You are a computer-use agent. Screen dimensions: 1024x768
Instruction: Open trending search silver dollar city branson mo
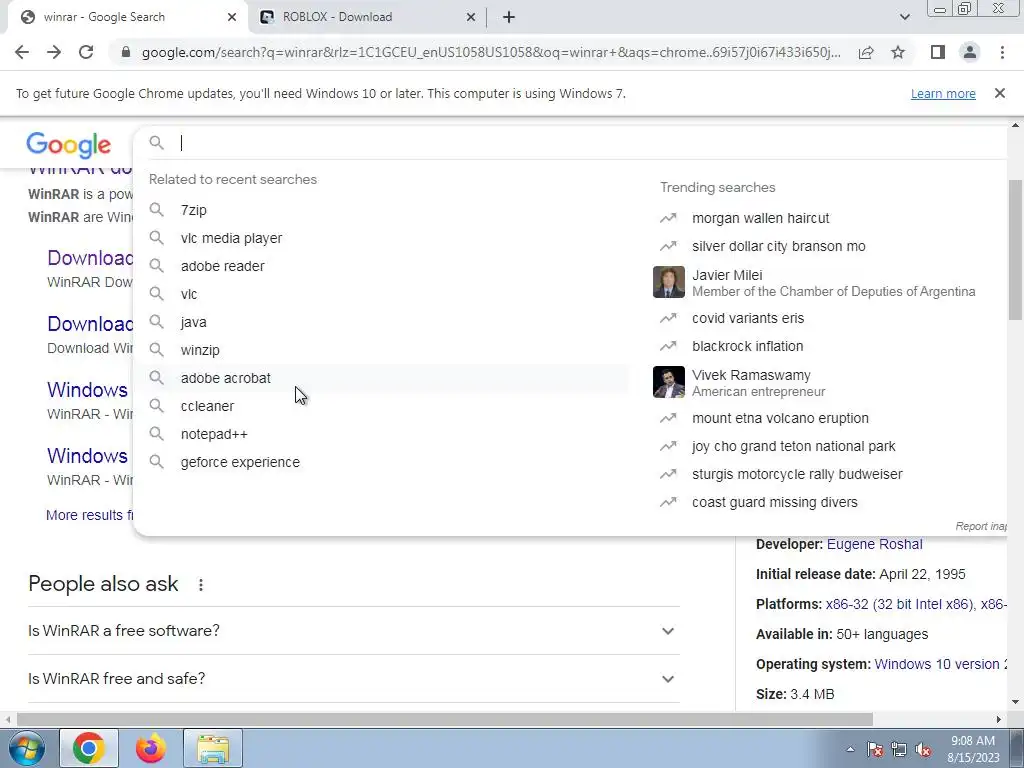tap(778, 246)
